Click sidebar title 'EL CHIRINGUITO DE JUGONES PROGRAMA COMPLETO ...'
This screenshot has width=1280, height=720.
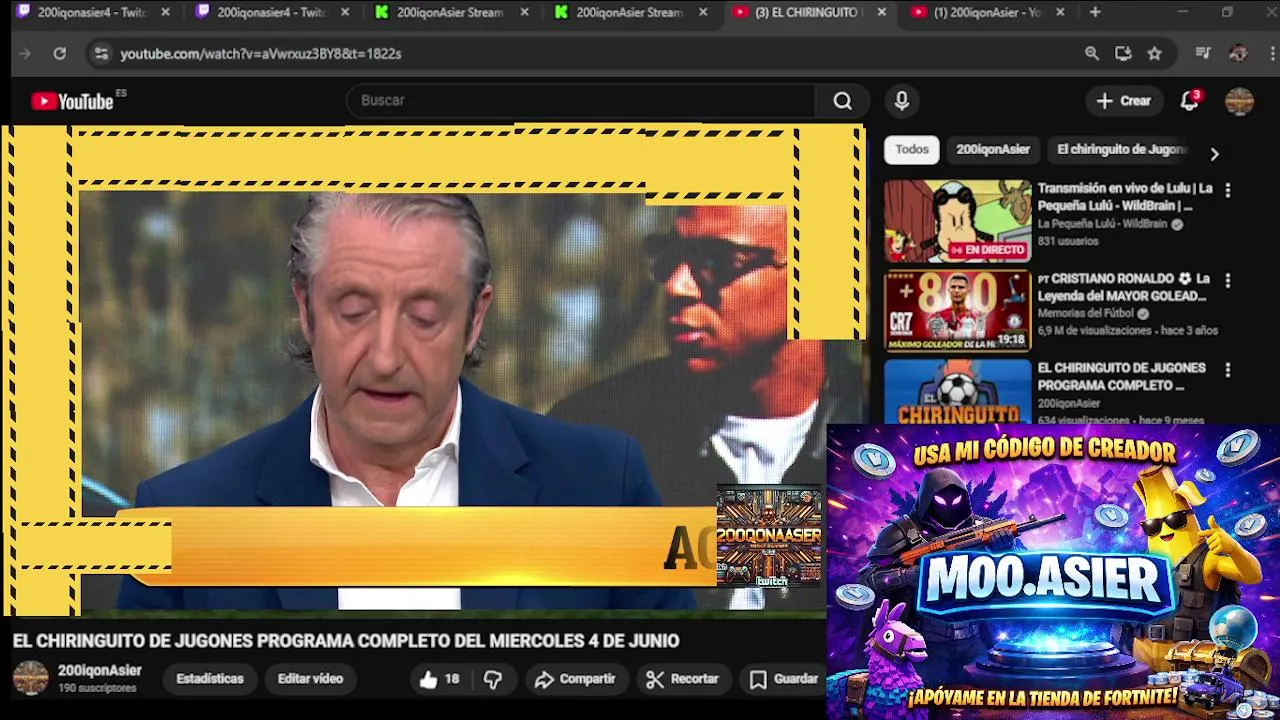[1121, 377]
